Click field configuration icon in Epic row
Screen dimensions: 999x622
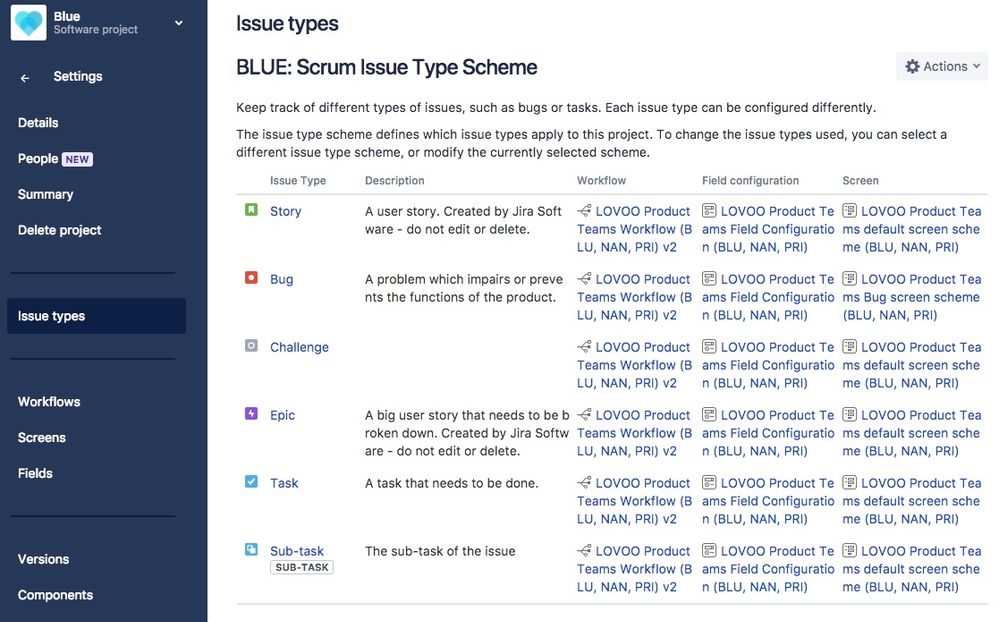[x=709, y=414]
